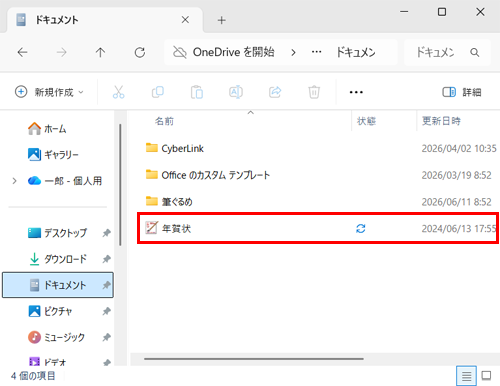Click the Cut scissors icon
Viewport: 500px width, 386px height.
[118, 92]
